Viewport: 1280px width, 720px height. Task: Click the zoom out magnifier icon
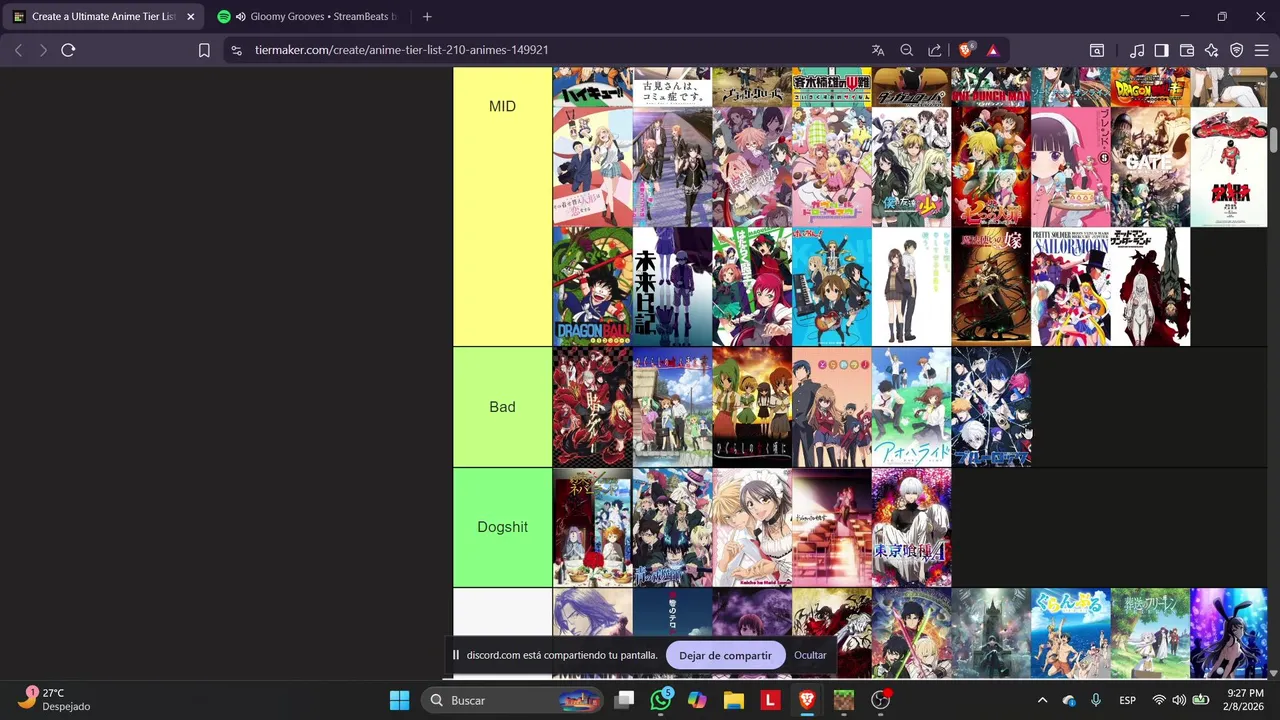907,50
